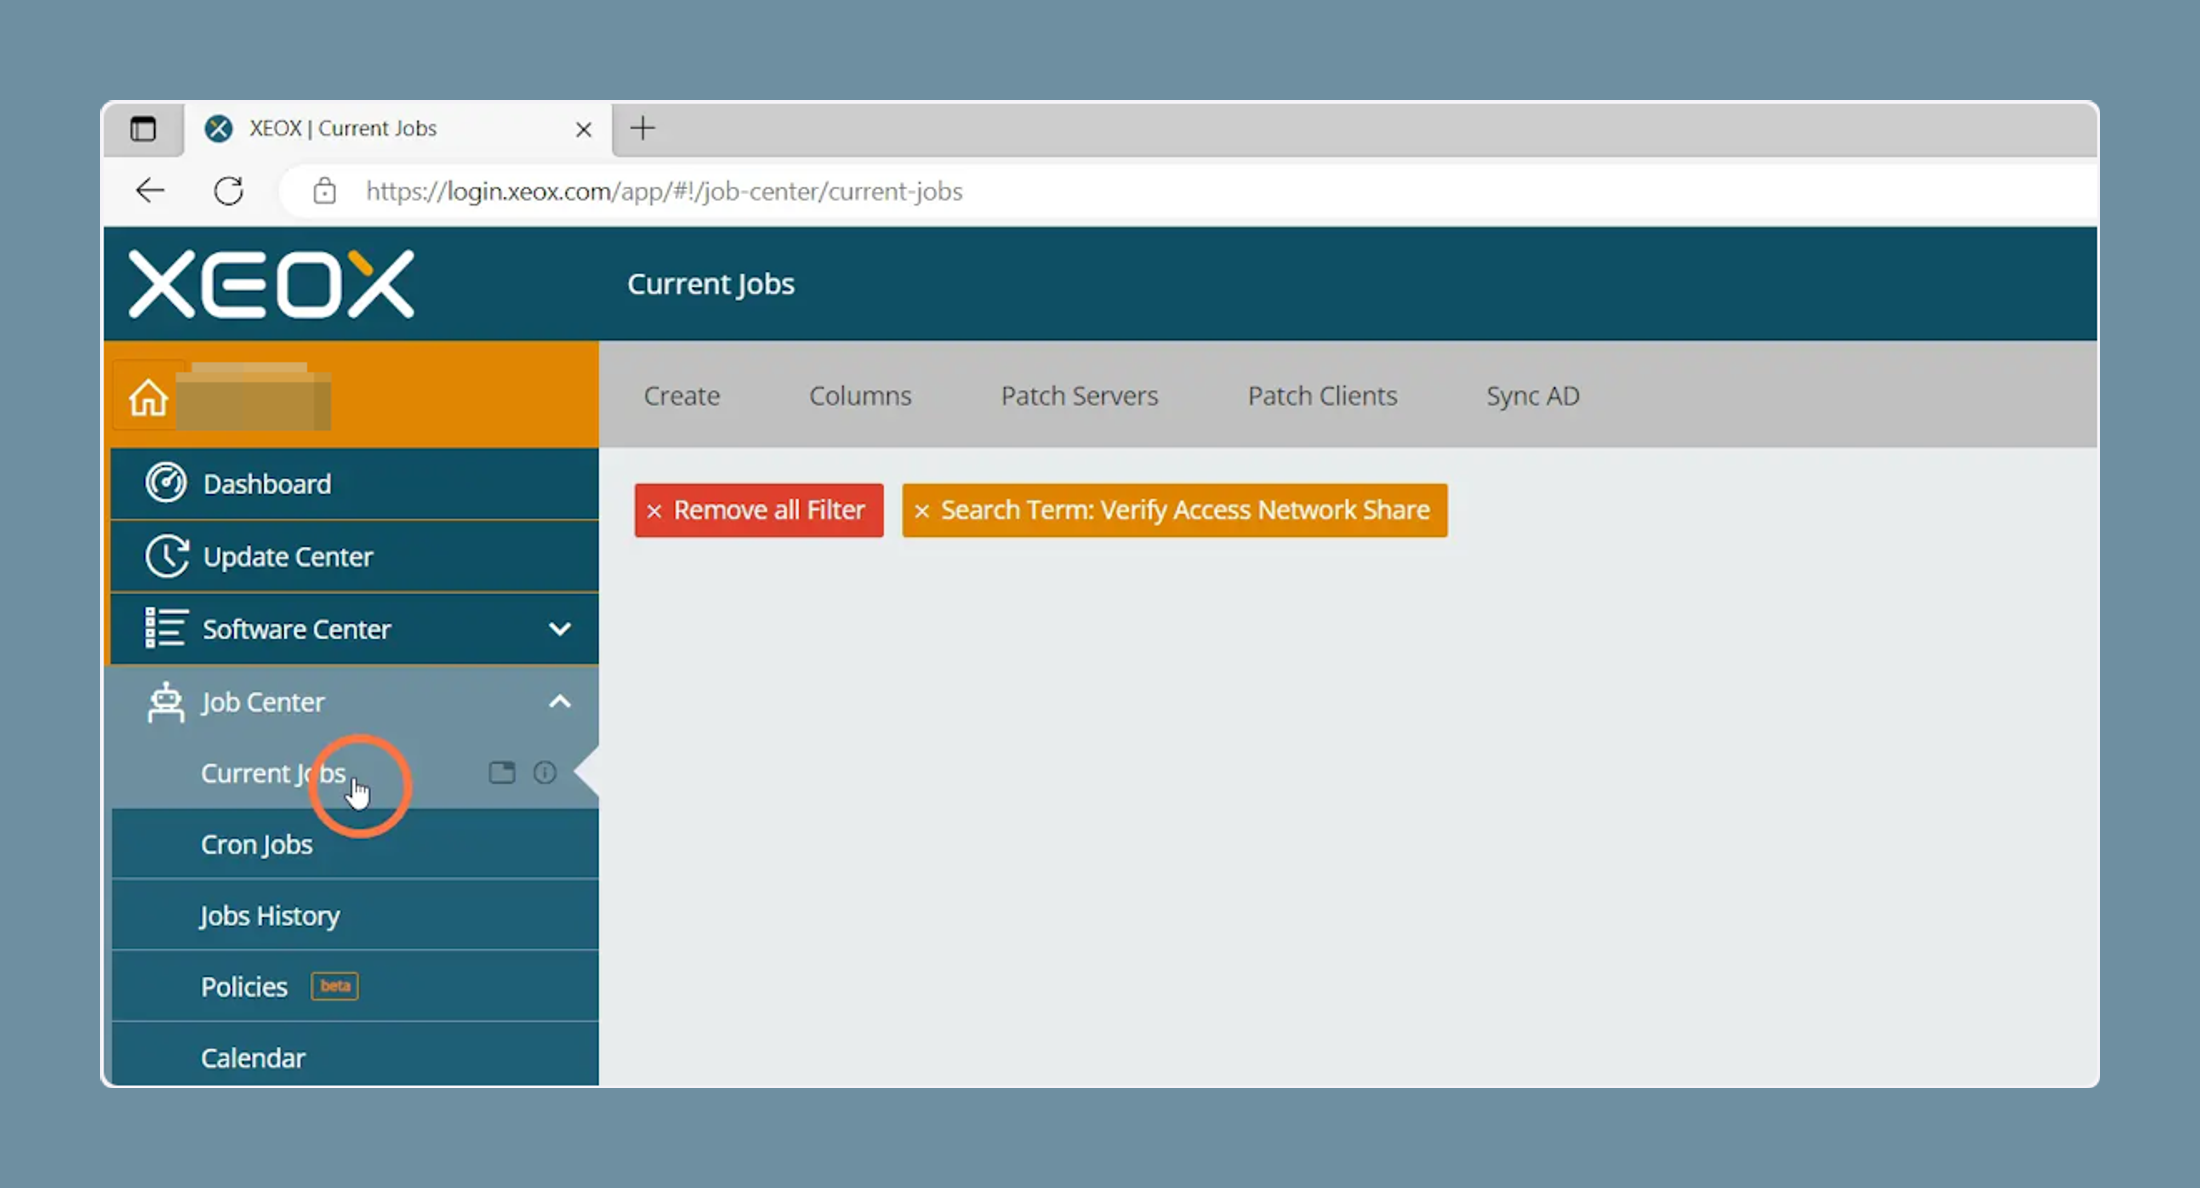The height and width of the screenshot is (1188, 2200).
Task: Click the XEOX logo
Action: click(271, 284)
